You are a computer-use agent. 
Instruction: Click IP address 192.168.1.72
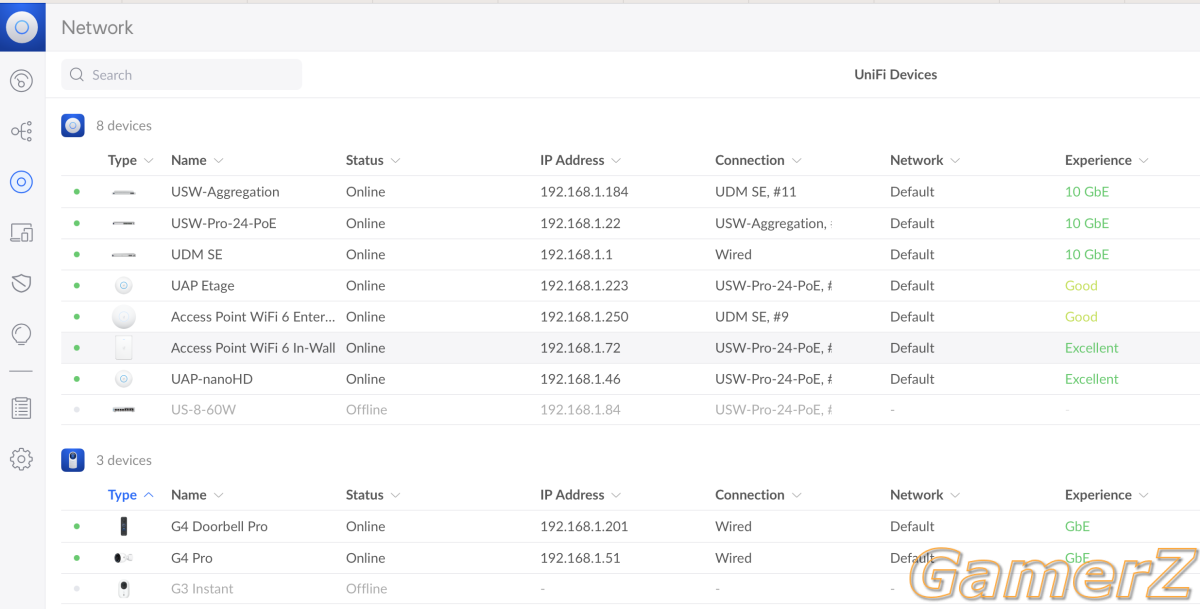pyautogui.click(x=580, y=348)
